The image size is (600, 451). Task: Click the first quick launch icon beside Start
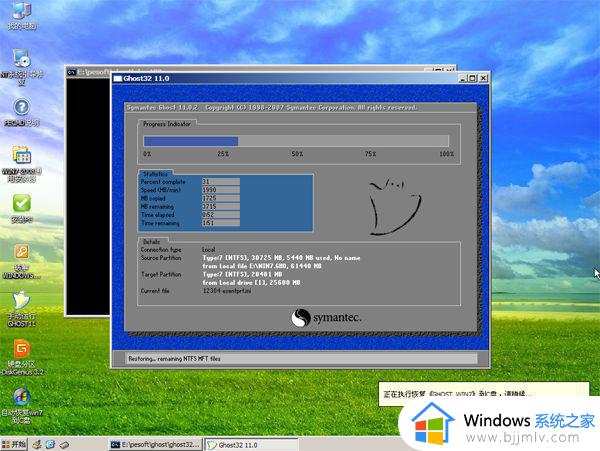pos(37,444)
